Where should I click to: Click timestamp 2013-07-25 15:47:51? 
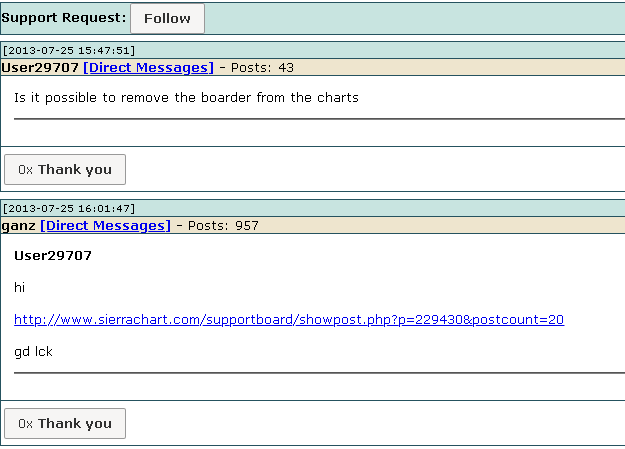(69, 50)
